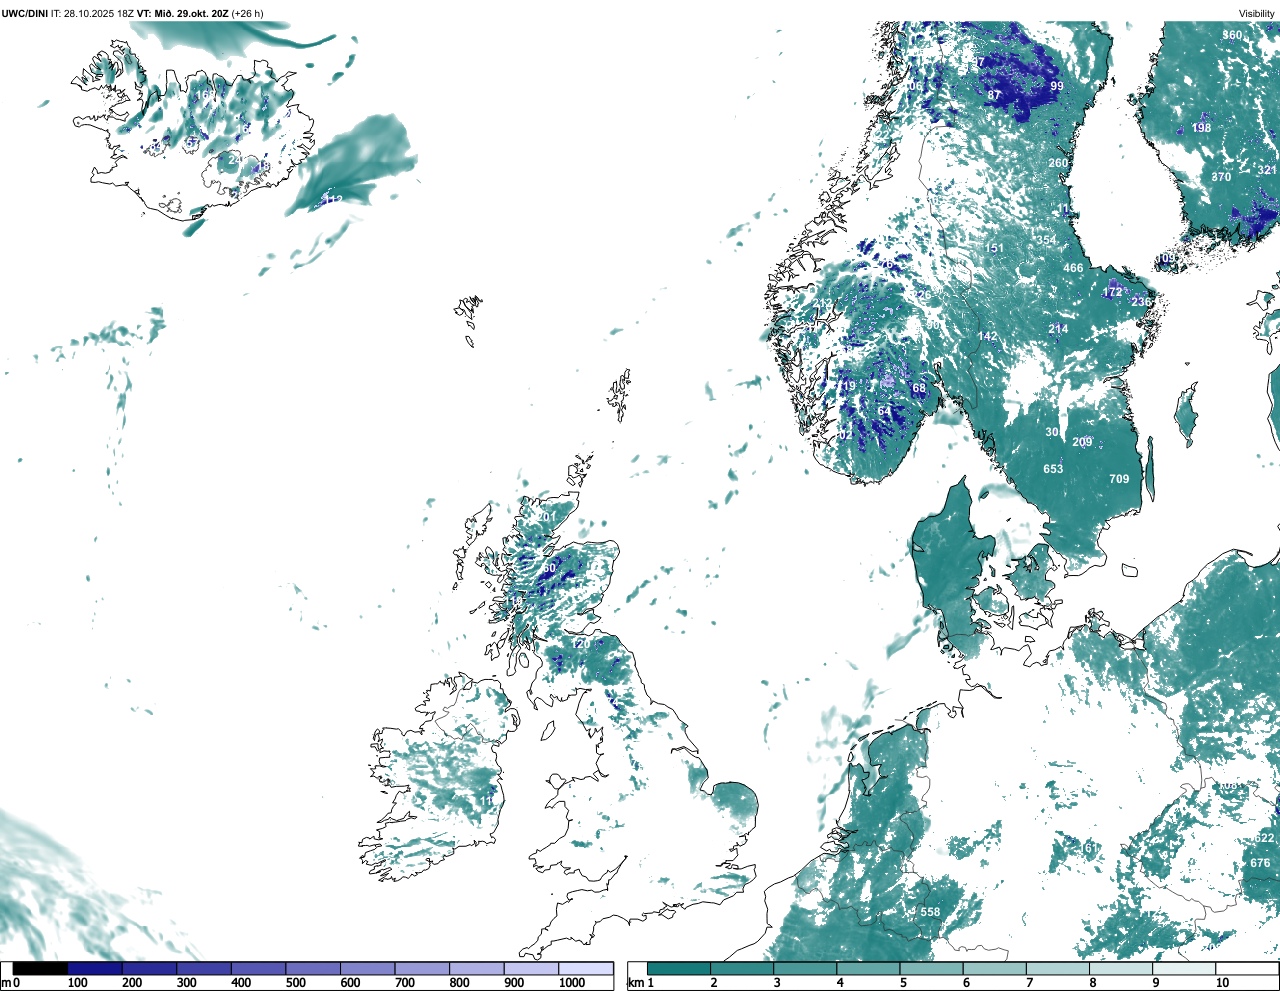Click the "1000" tick label on legend
This screenshot has height=991, width=1280.
click(572, 983)
